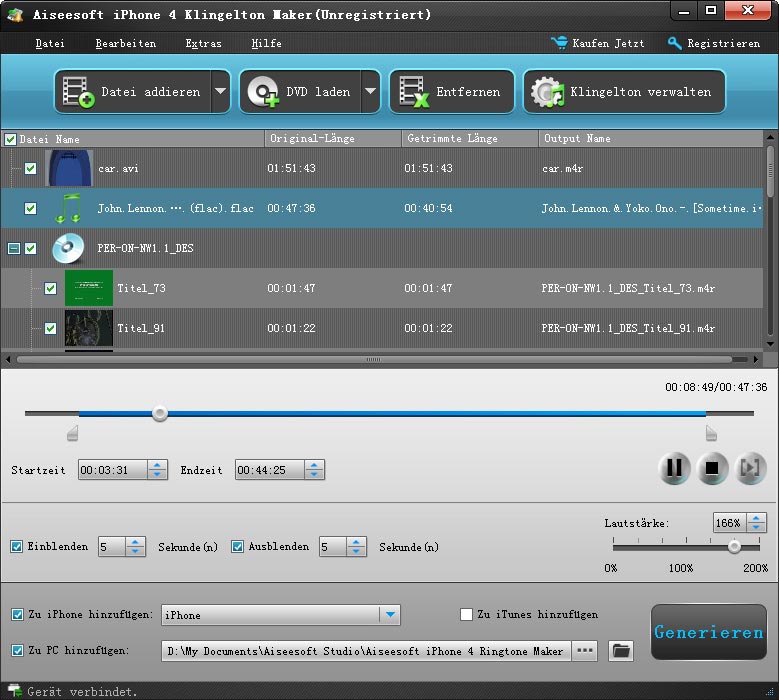Uncheck the Titel_73 checkbox
Screen dimensions: 779x700
point(50,288)
